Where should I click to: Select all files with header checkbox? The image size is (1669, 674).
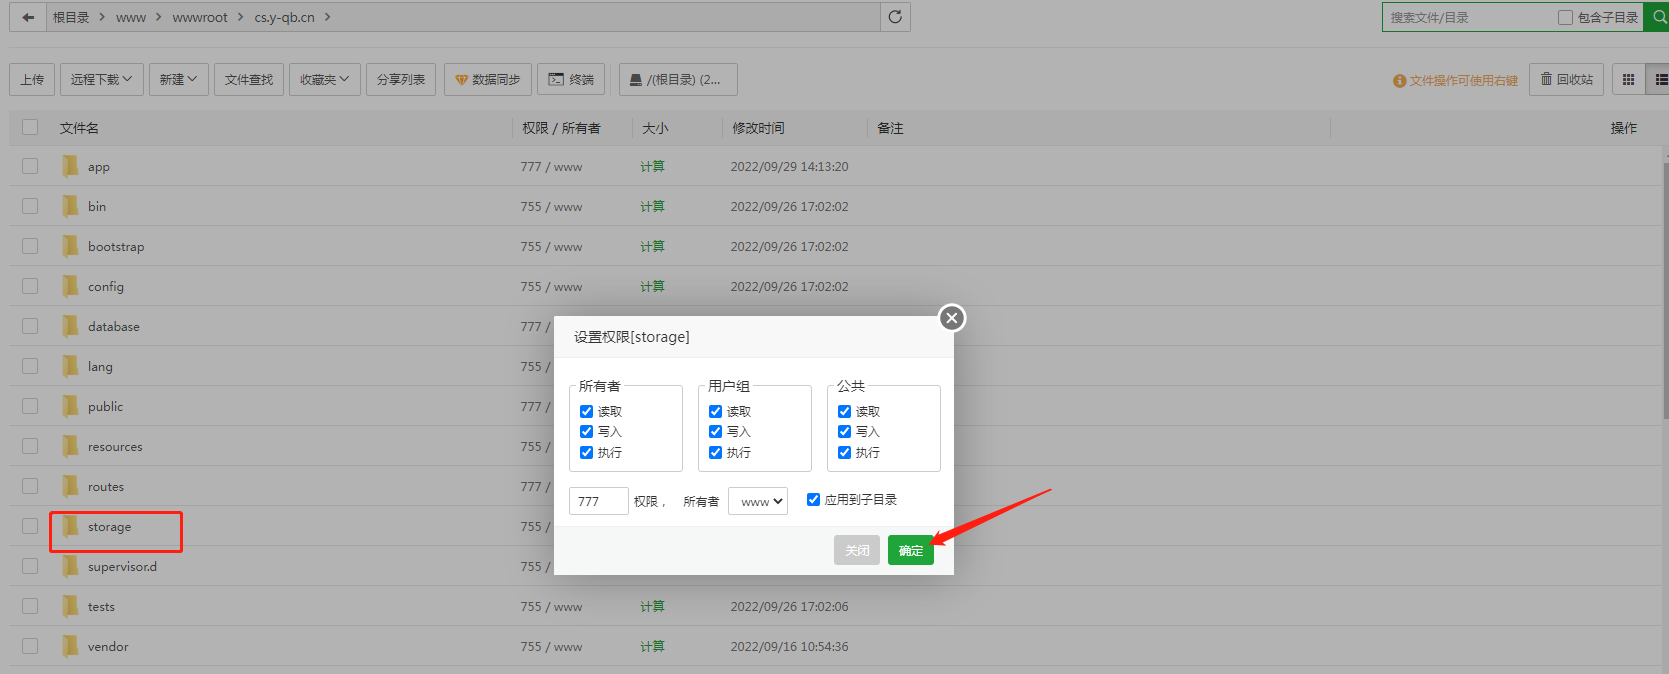point(30,127)
